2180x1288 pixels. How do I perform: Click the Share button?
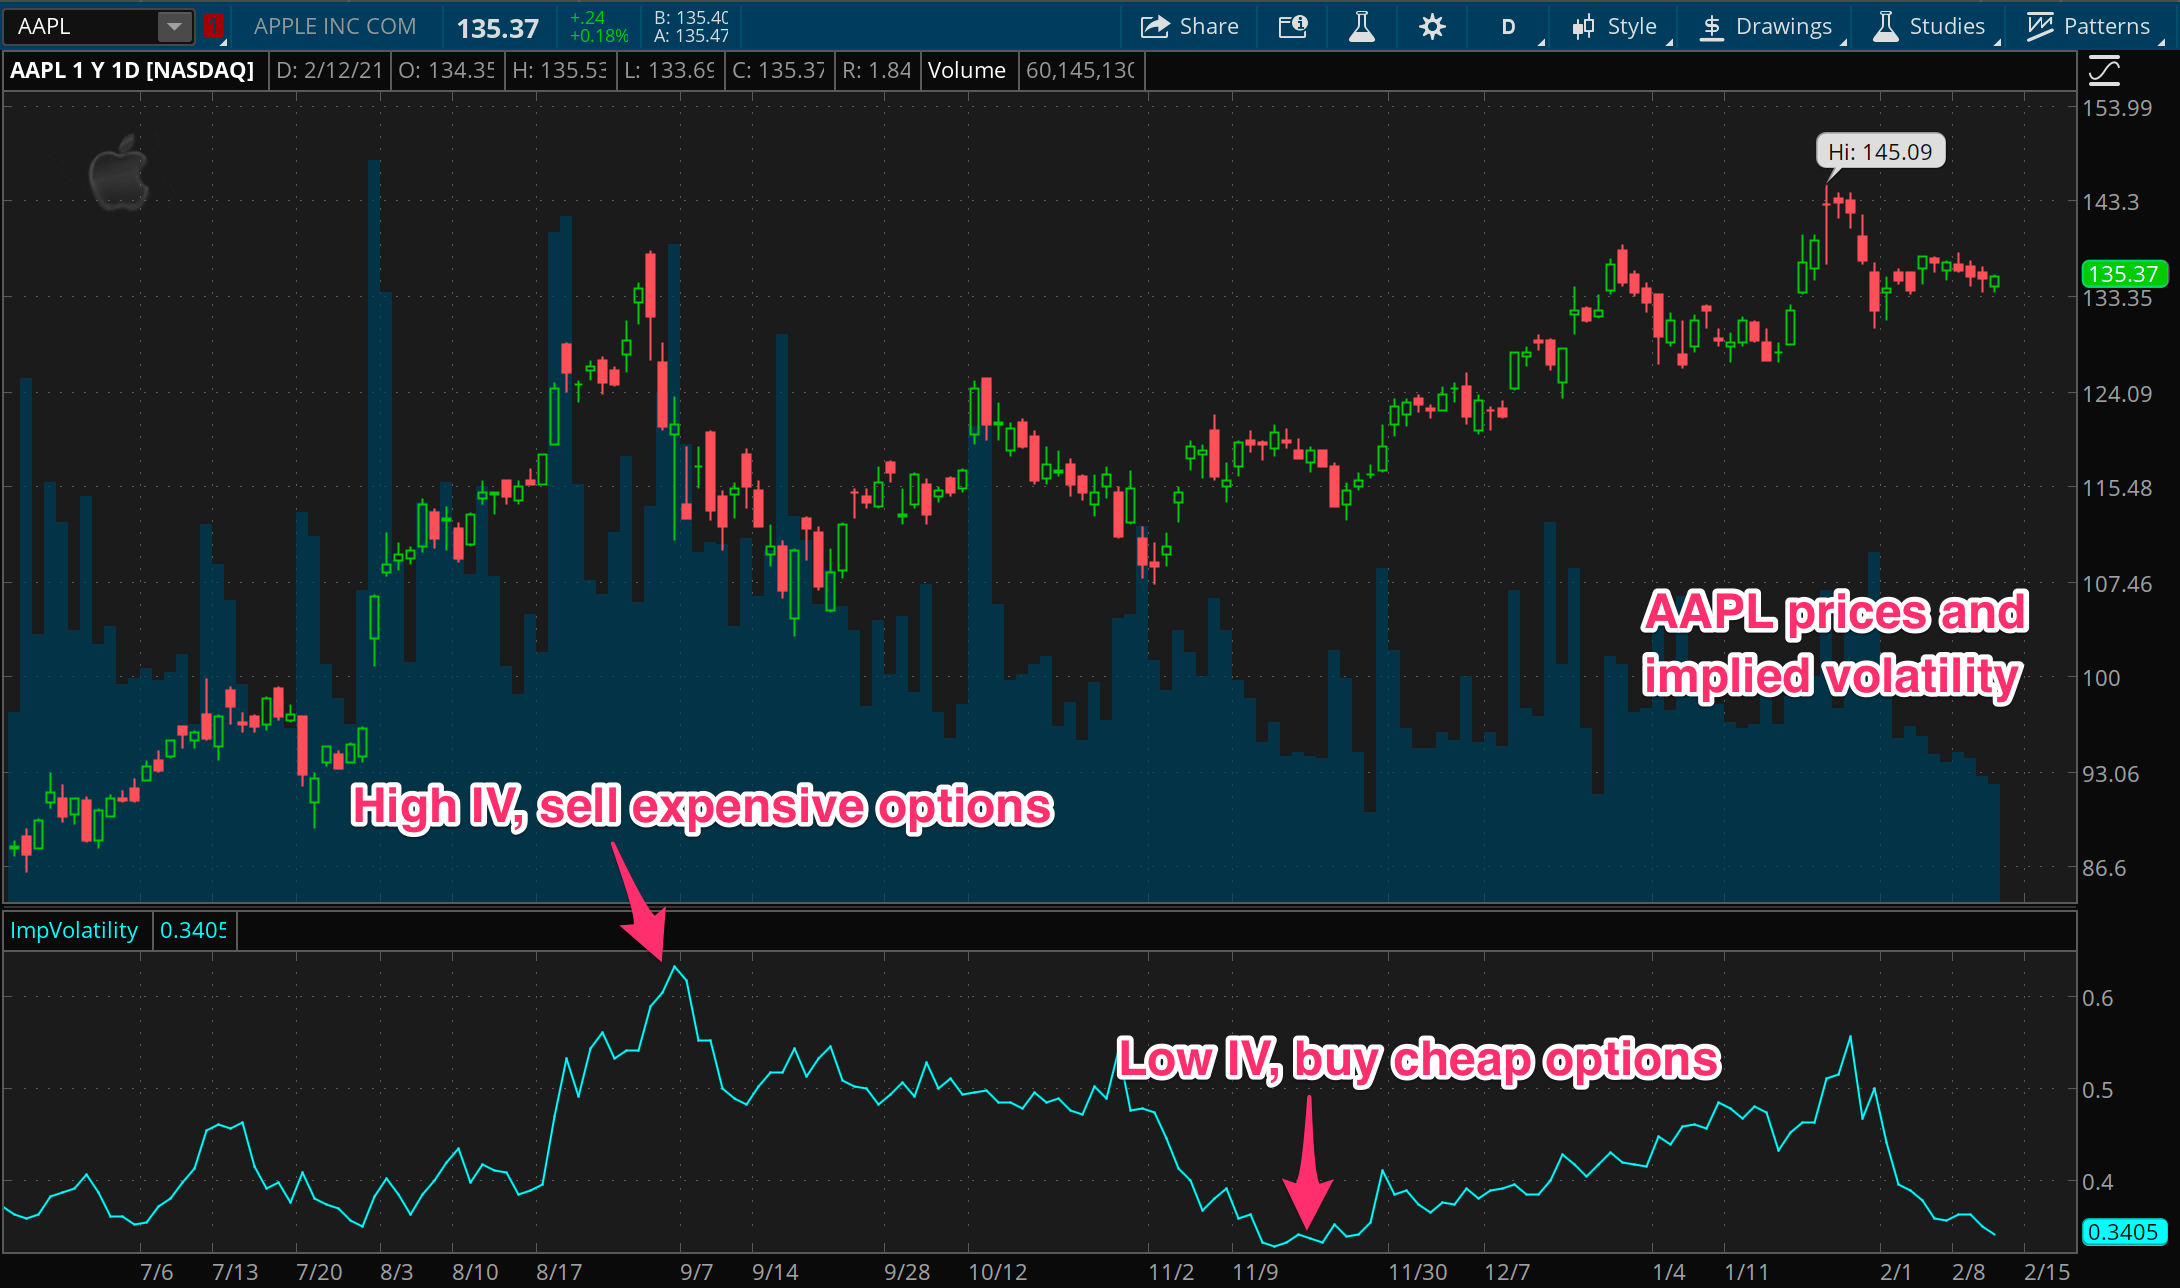1190,26
